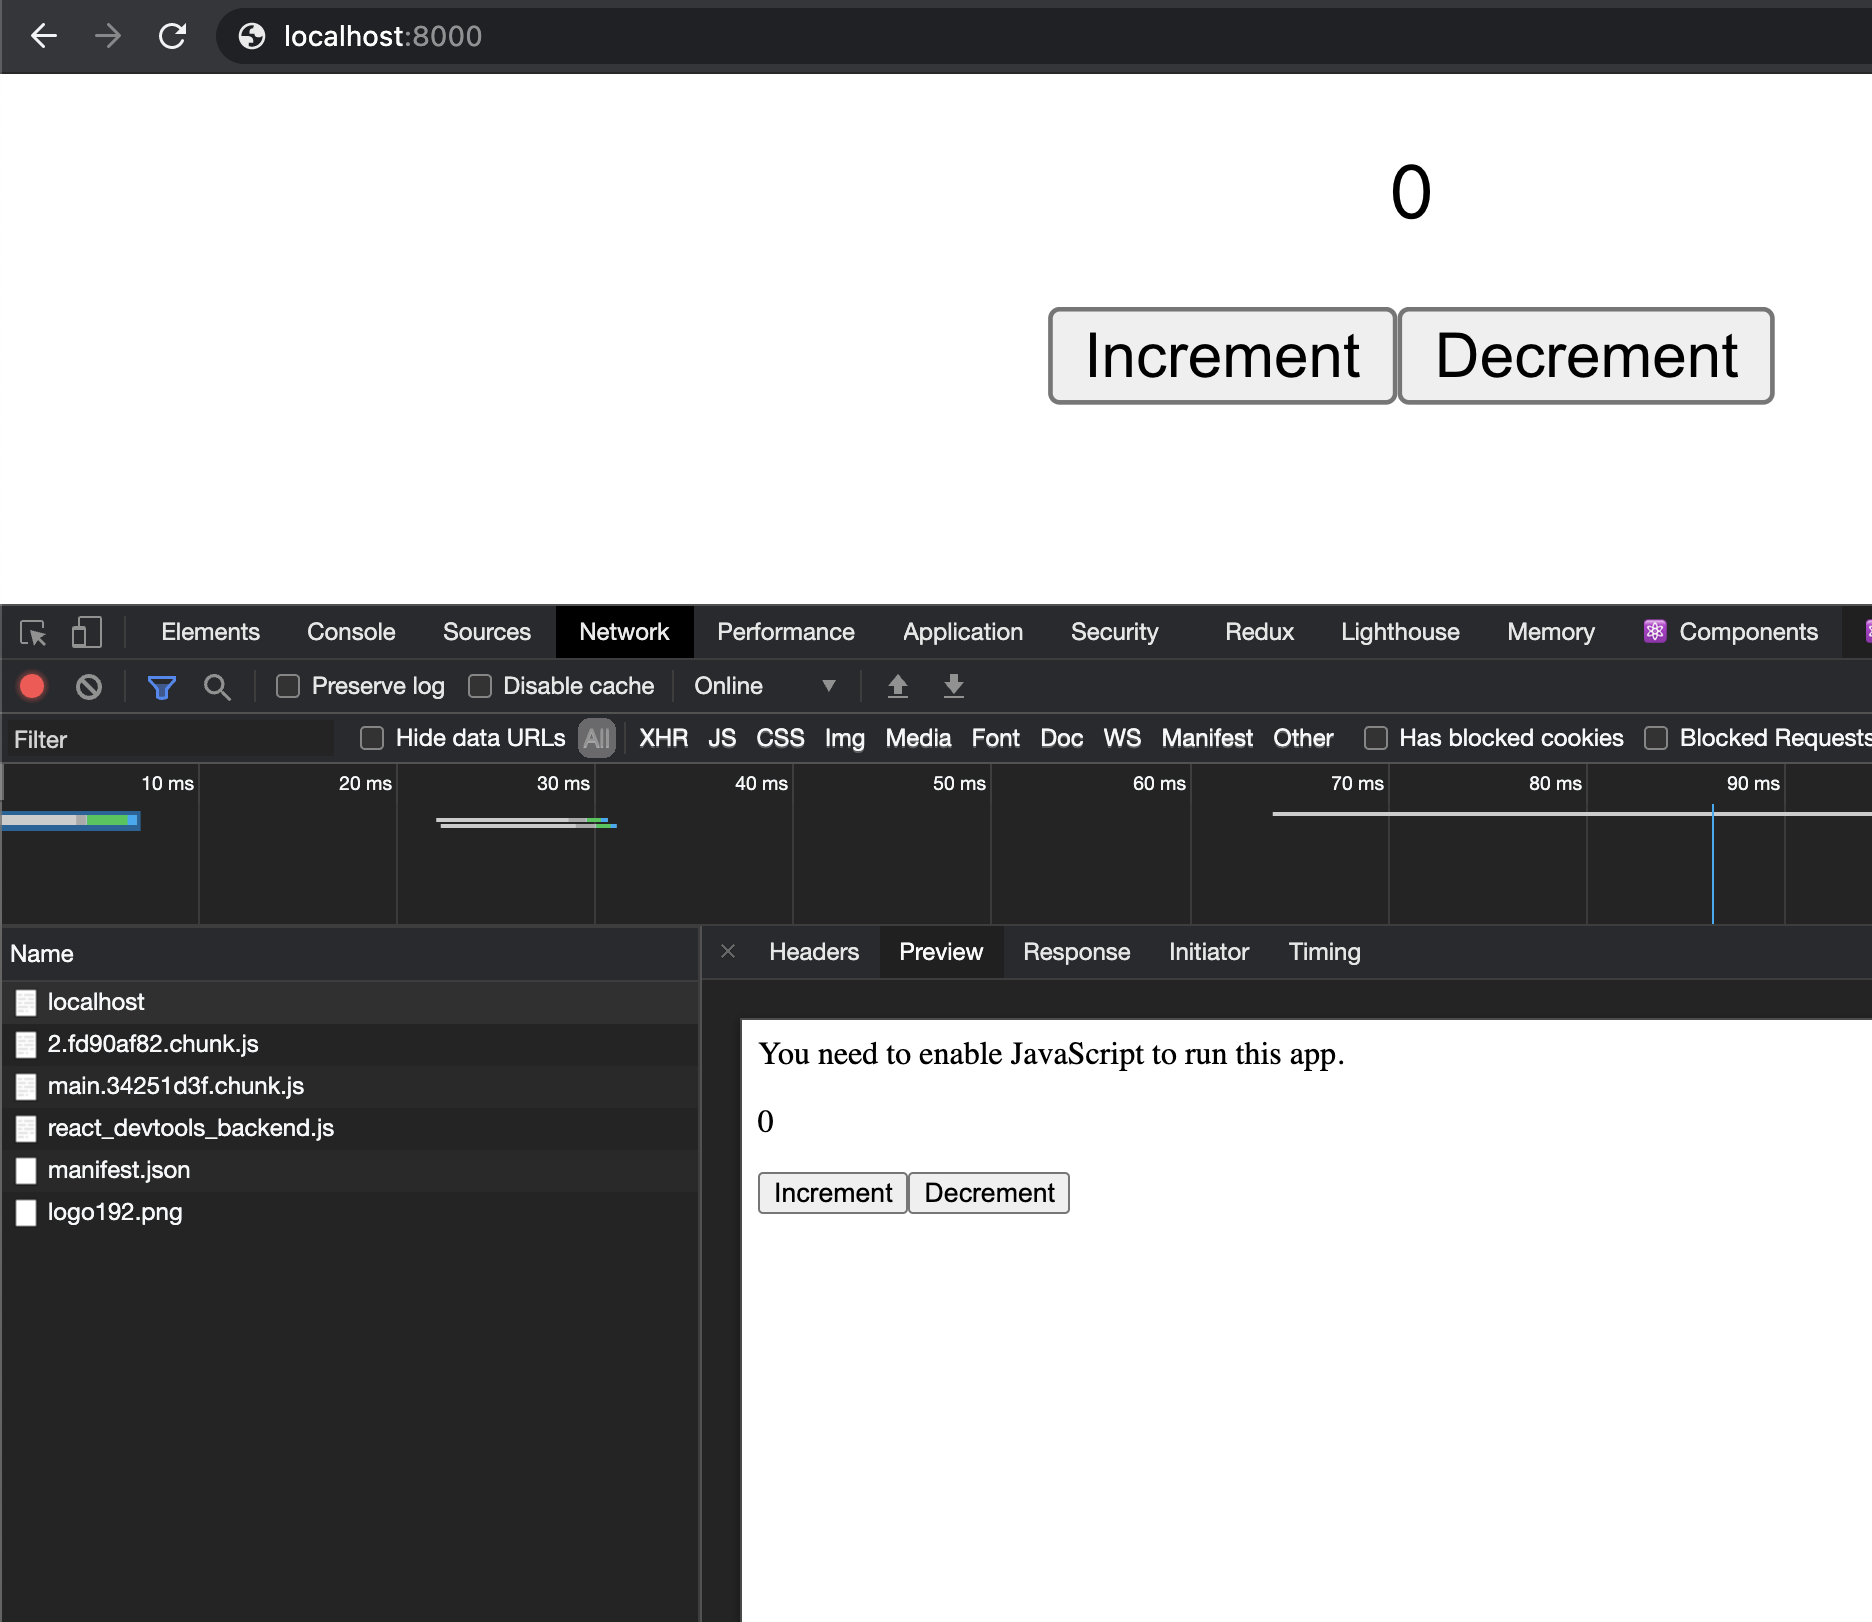Click file icon beside manifest.json
This screenshot has width=1872, height=1622.
tap(26, 1171)
